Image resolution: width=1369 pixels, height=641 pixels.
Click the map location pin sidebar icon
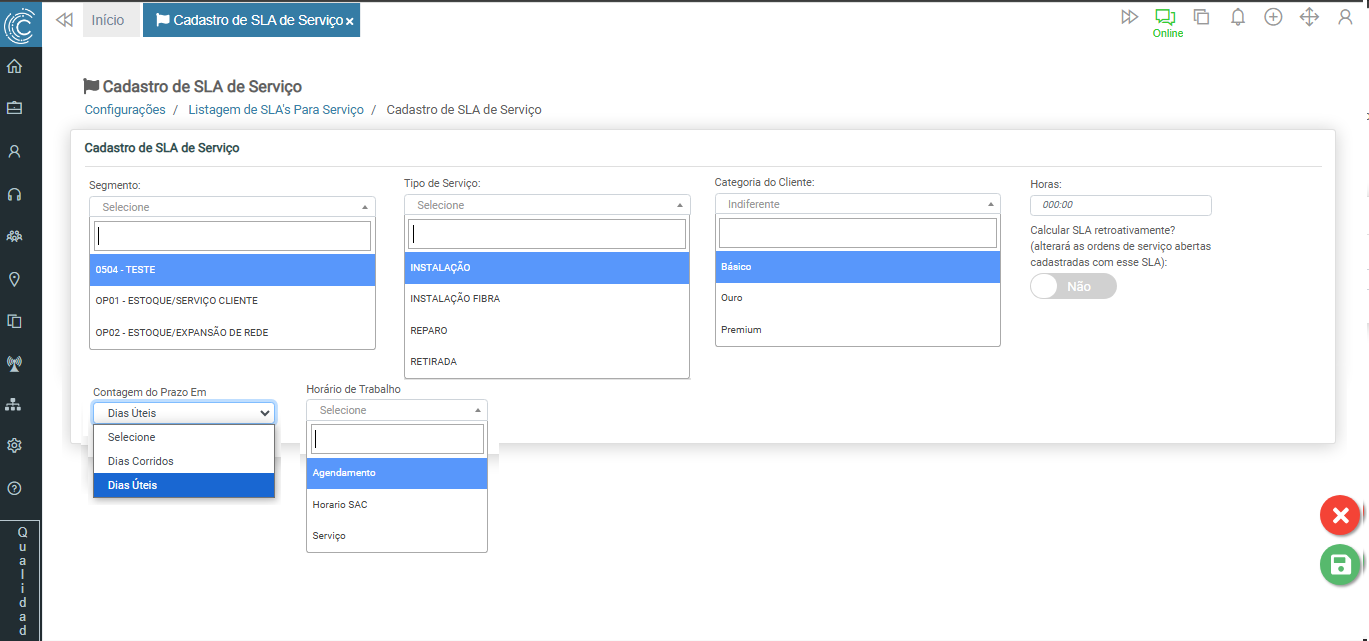tap(14, 279)
